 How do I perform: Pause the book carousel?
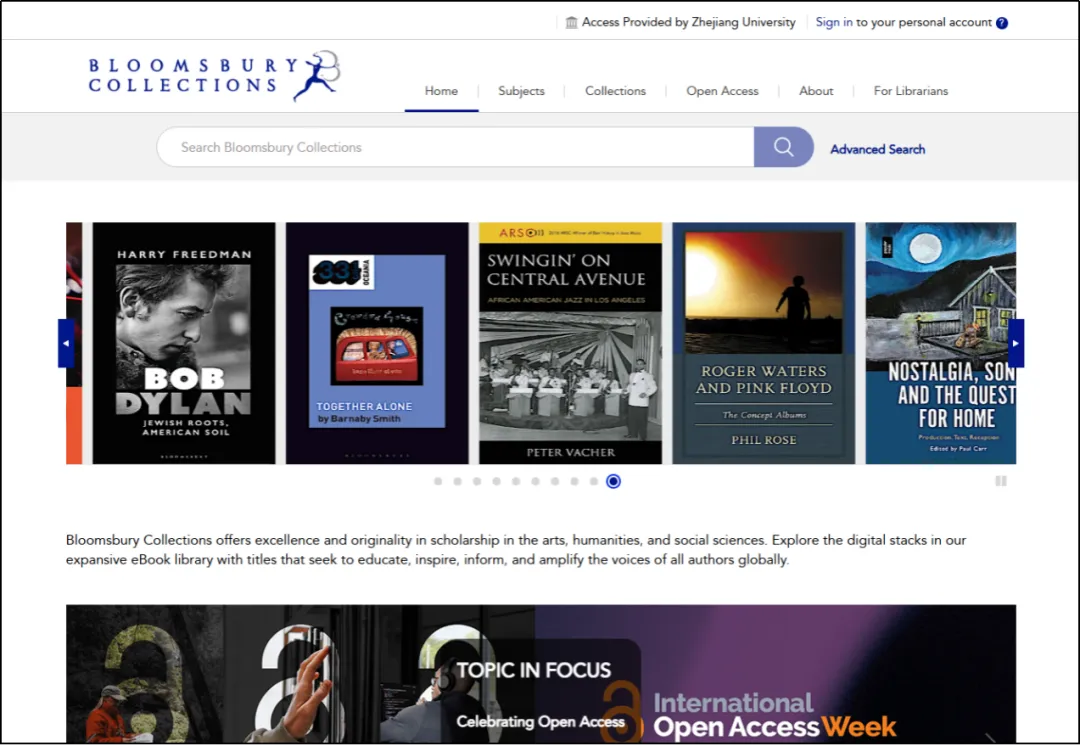[x=1001, y=481]
